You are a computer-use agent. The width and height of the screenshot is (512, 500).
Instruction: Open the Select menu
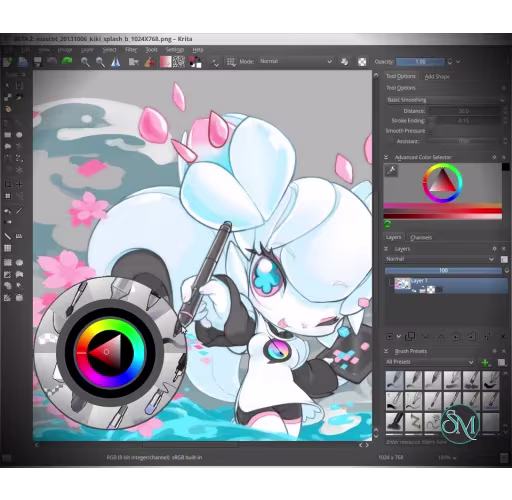pos(109,50)
